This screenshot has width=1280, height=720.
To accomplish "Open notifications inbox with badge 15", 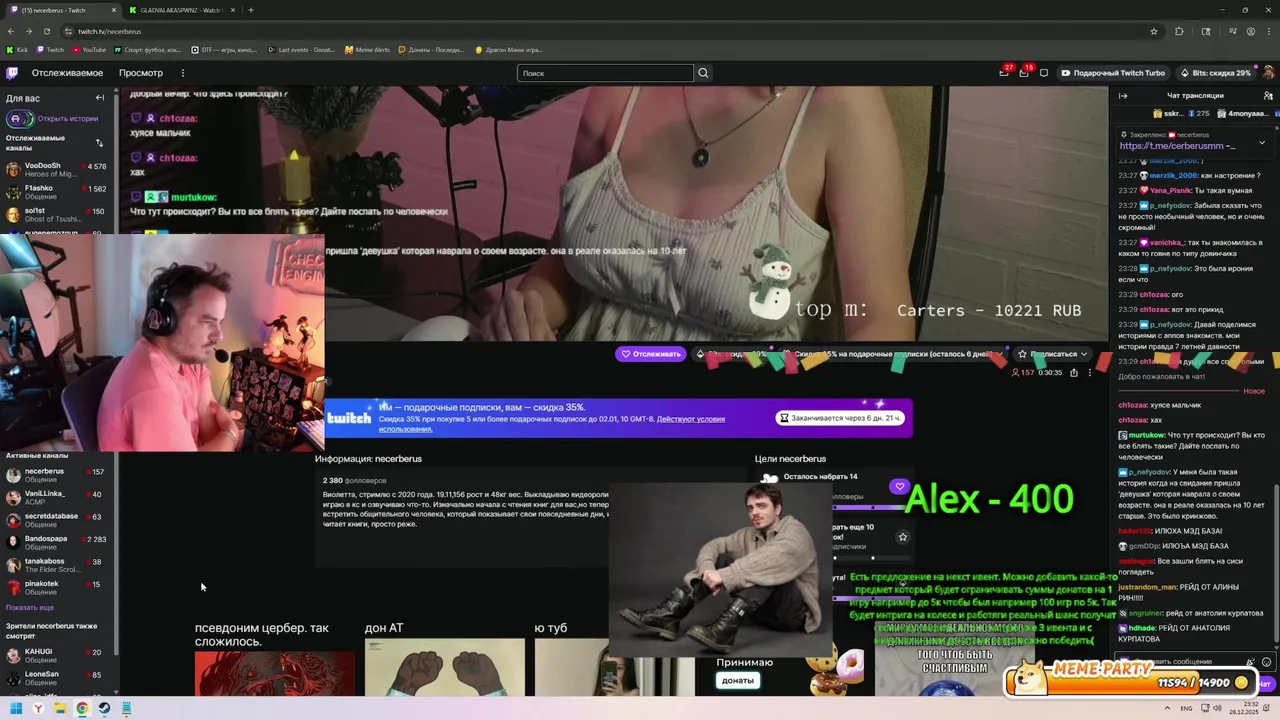I will click(x=1024, y=73).
